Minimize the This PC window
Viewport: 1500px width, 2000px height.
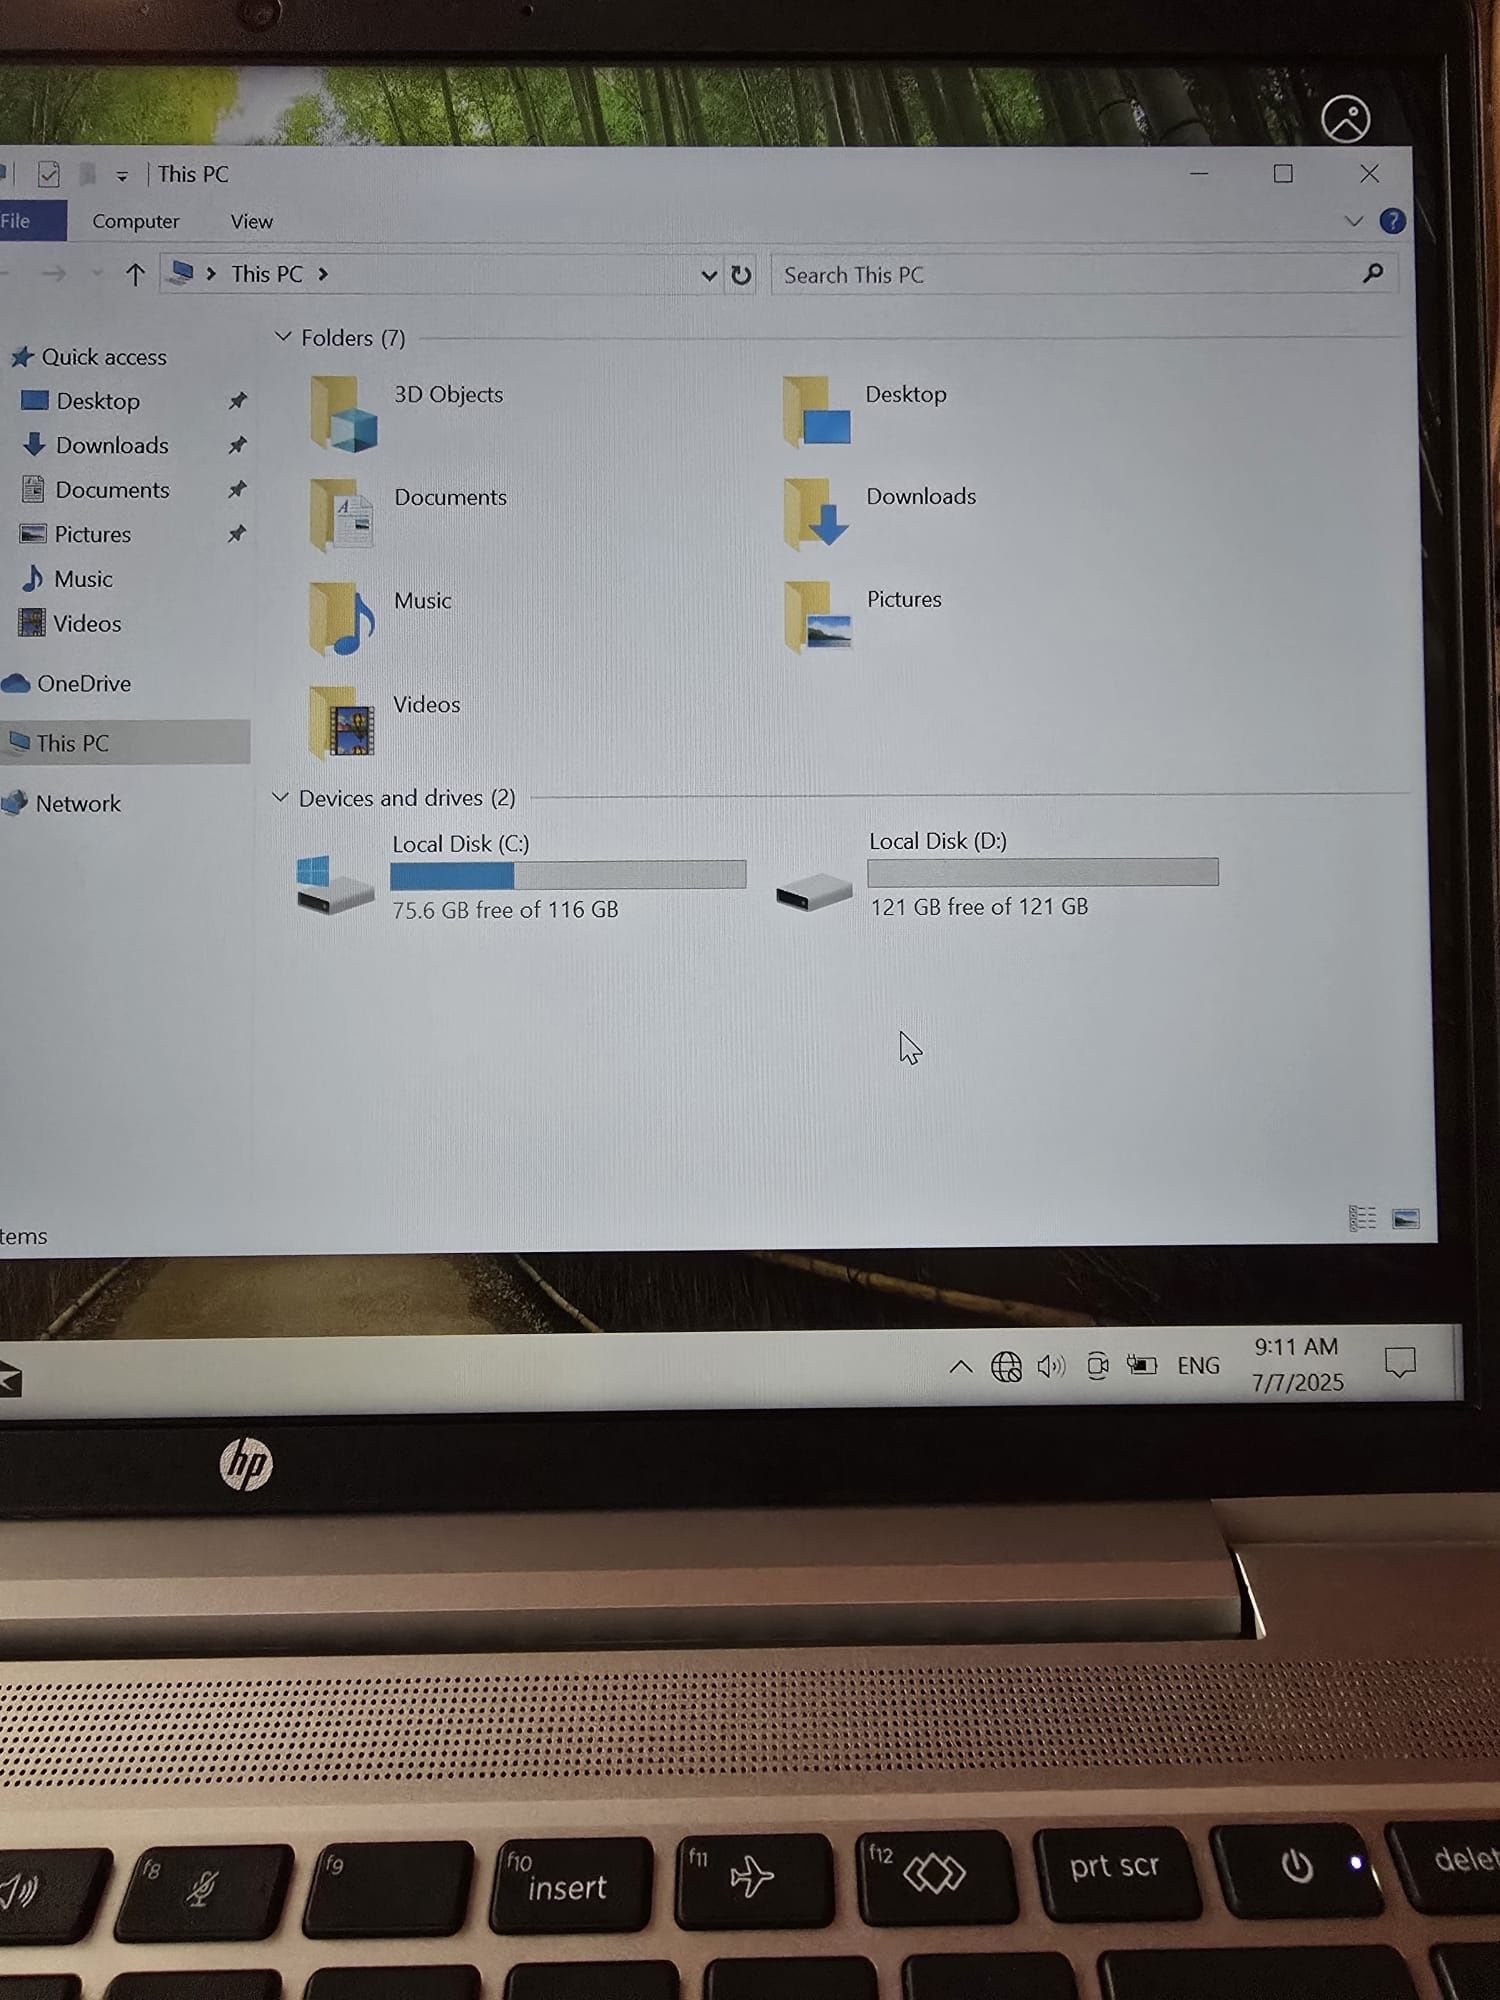click(1199, 174)
